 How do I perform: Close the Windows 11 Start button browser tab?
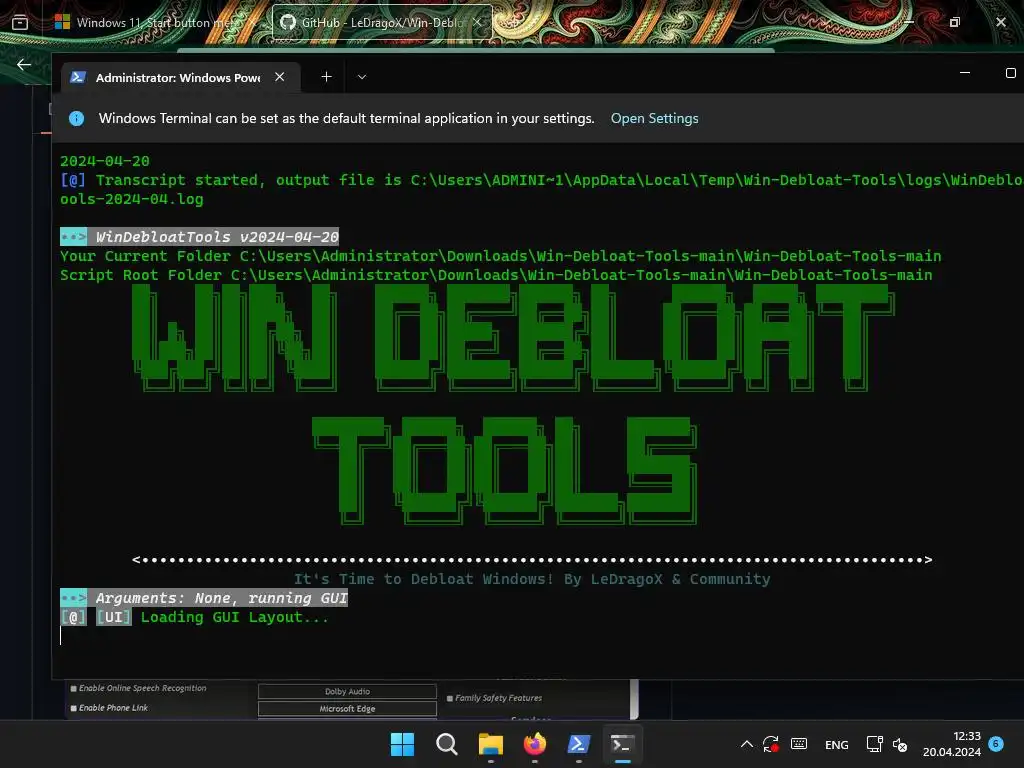(x=253, y=22)
